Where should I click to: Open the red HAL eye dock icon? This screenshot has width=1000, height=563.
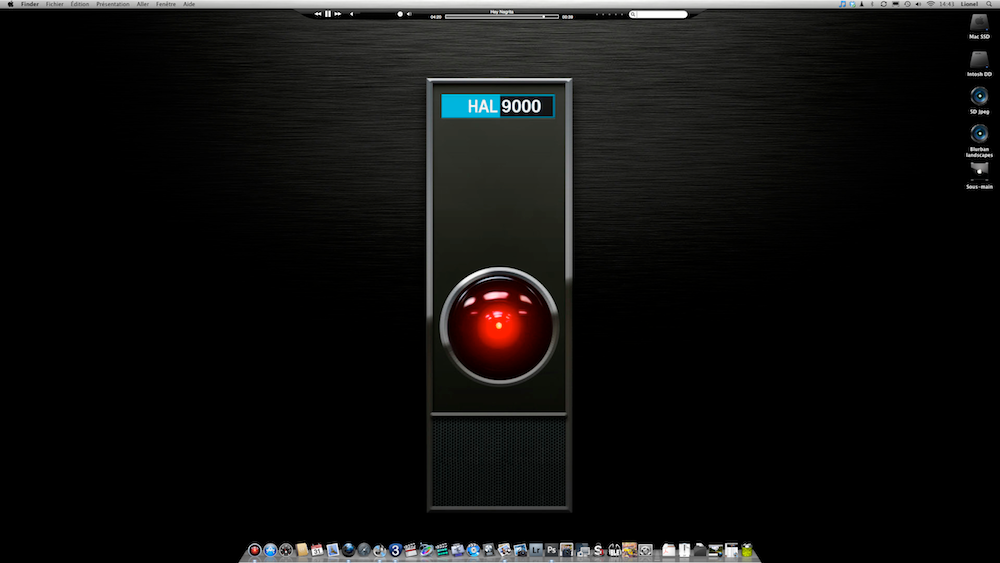[254, 550]
